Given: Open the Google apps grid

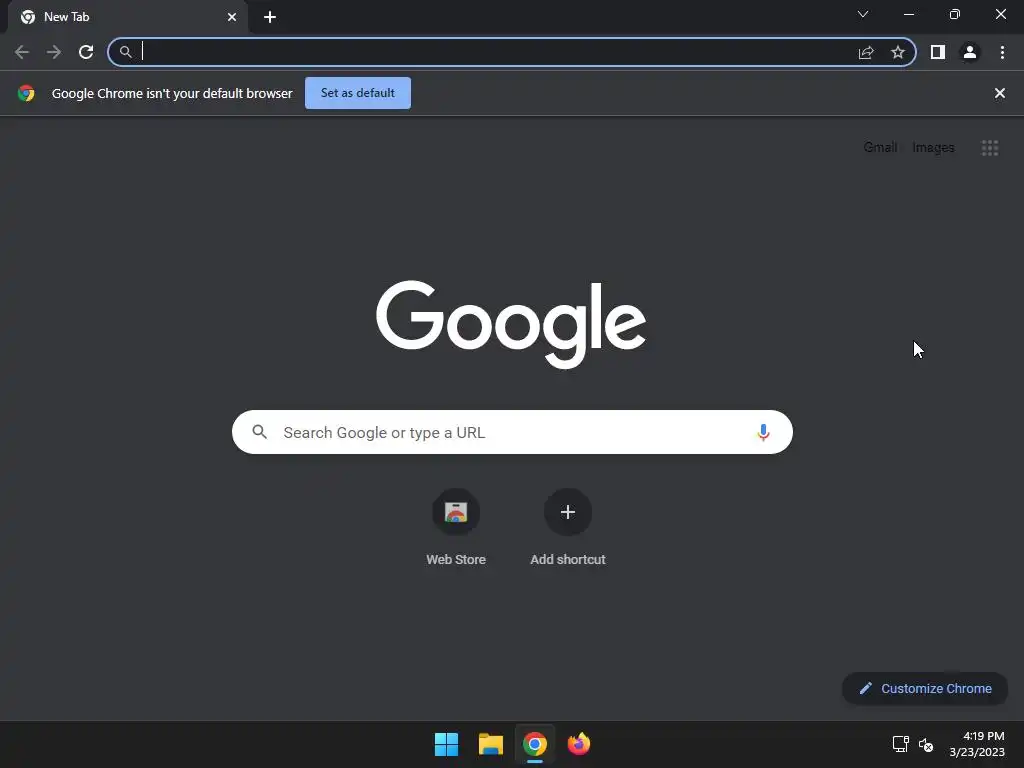Looking at the screenshot, I should coord(990,148).
